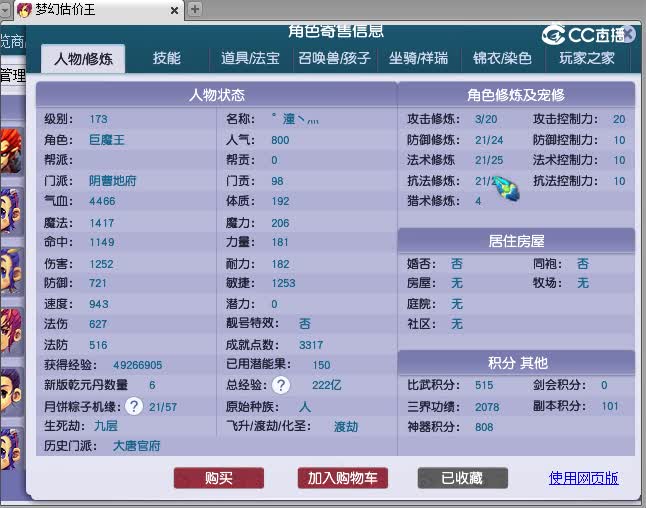Image resolution: width=646 pixels, height=508 pixels.
Task: Click the 已收藏 button
Action: [x=462, y=478]
